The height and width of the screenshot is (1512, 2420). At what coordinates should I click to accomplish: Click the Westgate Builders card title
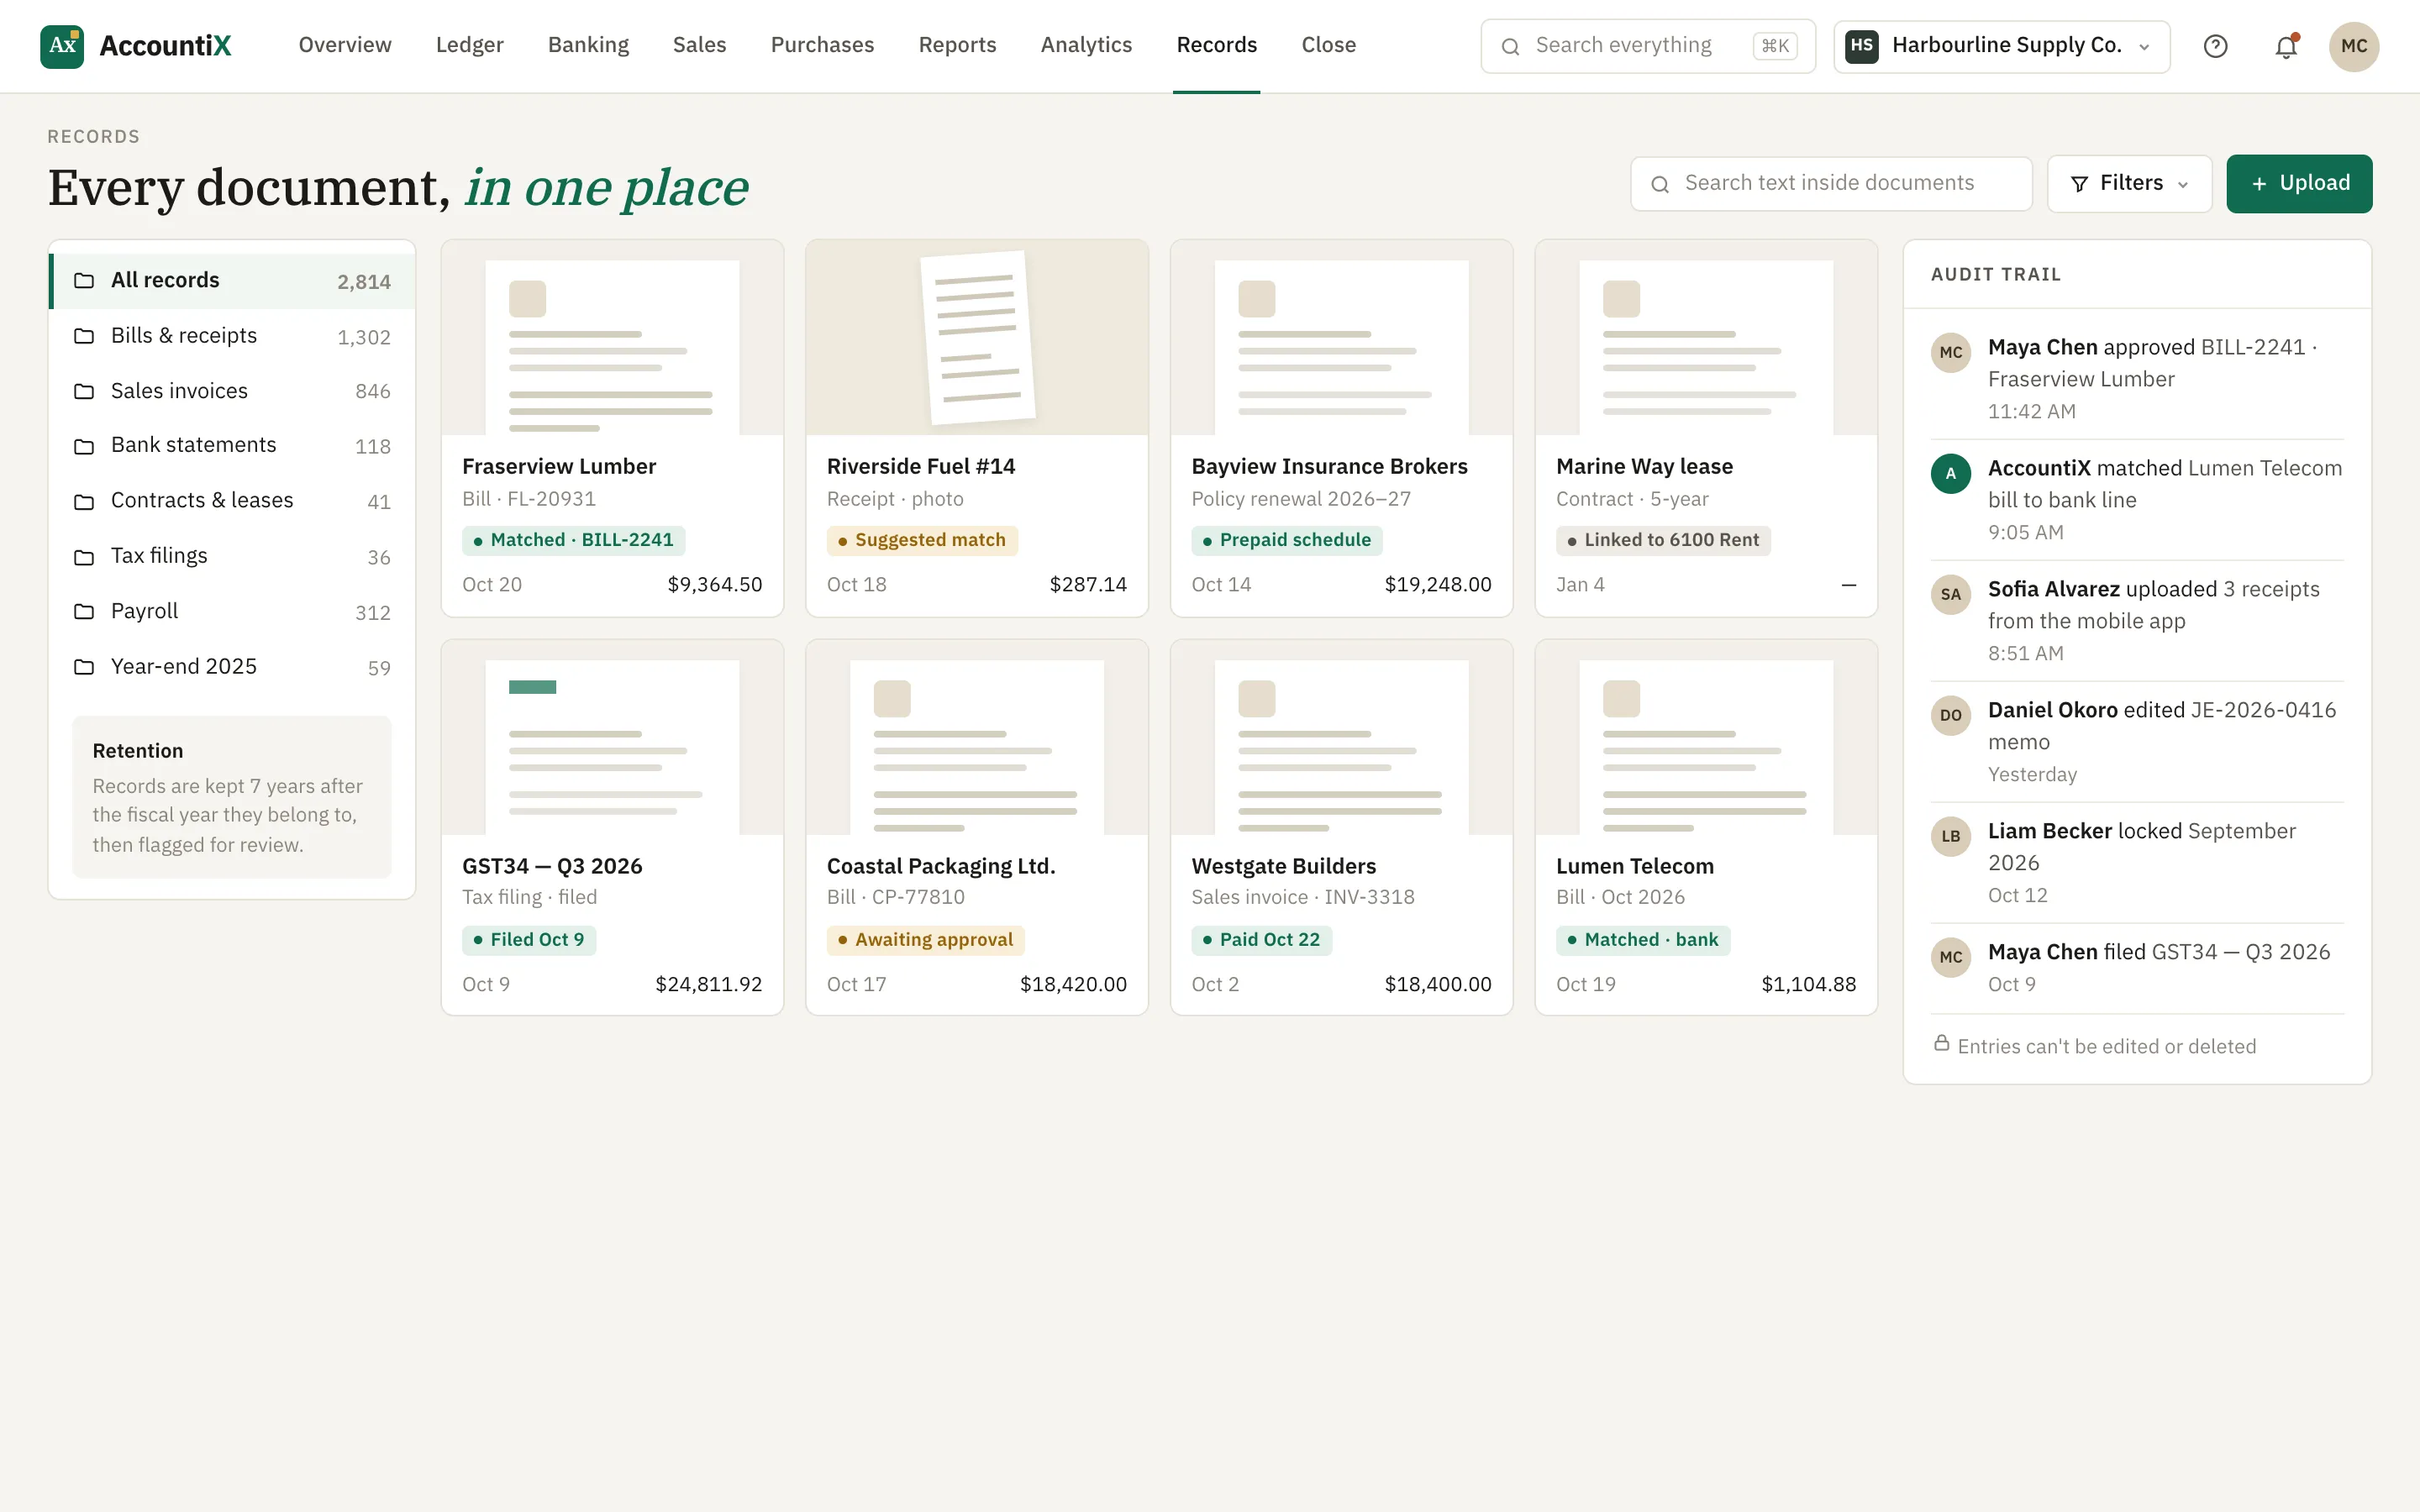coord(1283,866)
